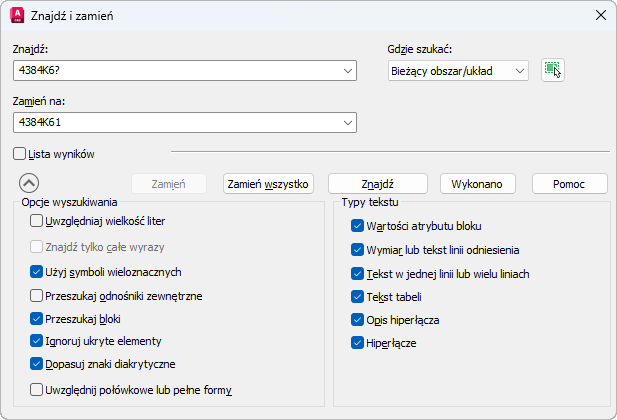Uncheck Przeszukaj bloki option

click(37, 319)
